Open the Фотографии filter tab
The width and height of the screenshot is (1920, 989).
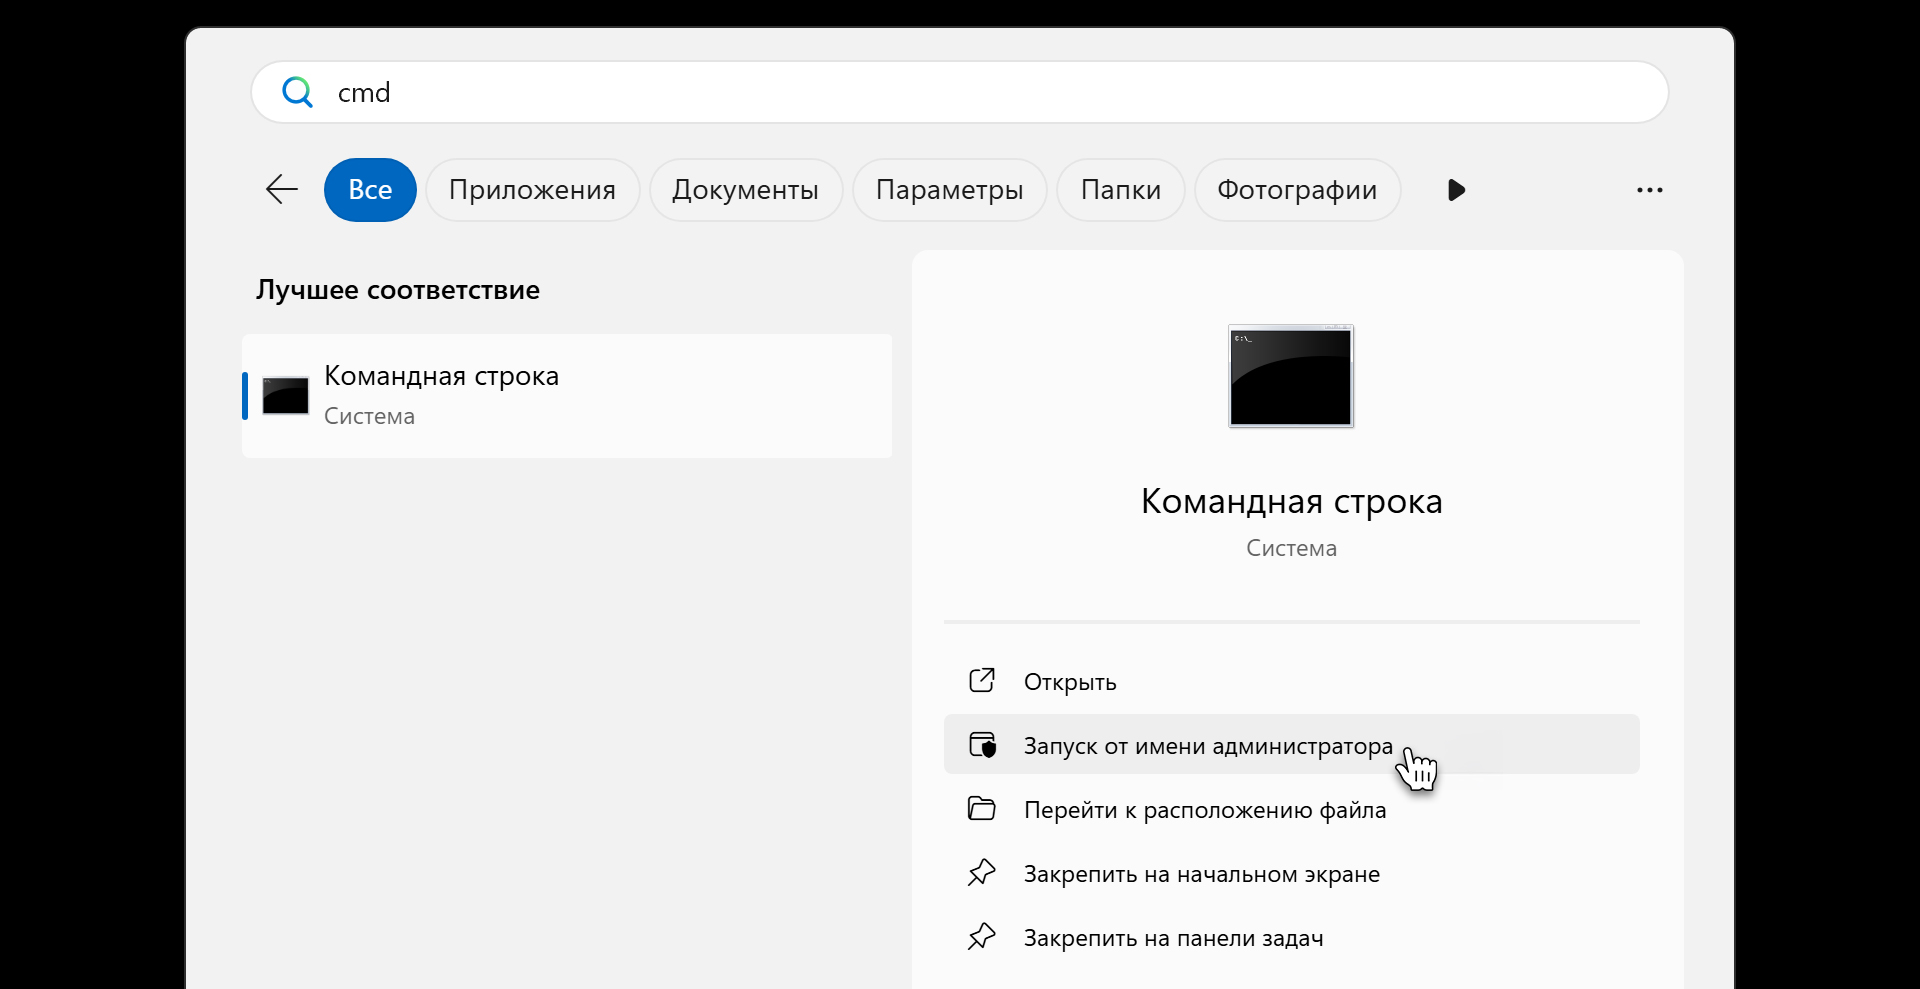point(1297,190)
